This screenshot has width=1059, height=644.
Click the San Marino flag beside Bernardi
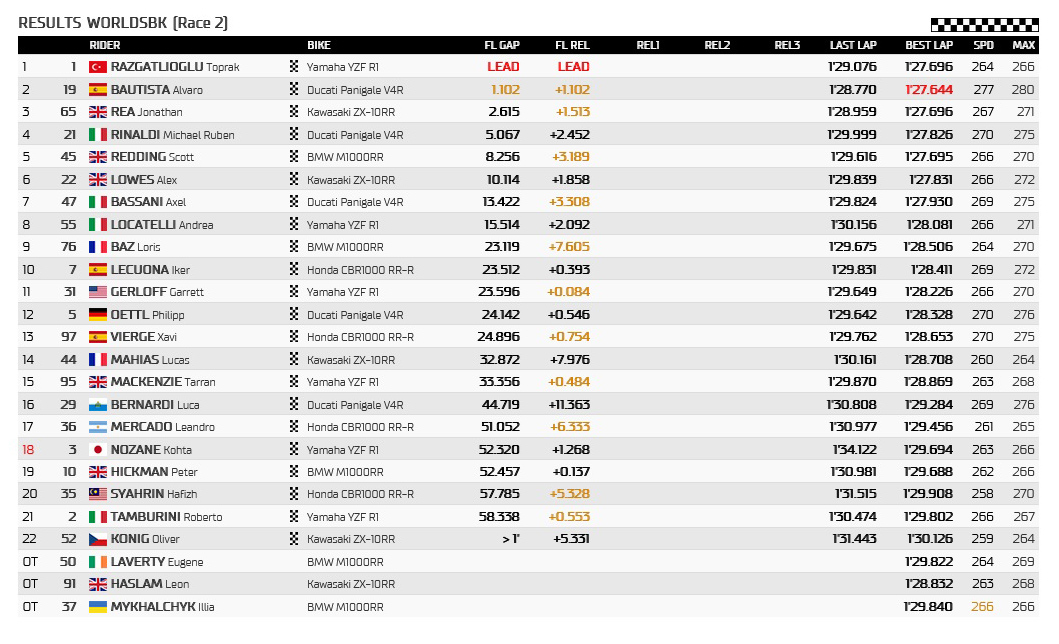click(98, 405)
